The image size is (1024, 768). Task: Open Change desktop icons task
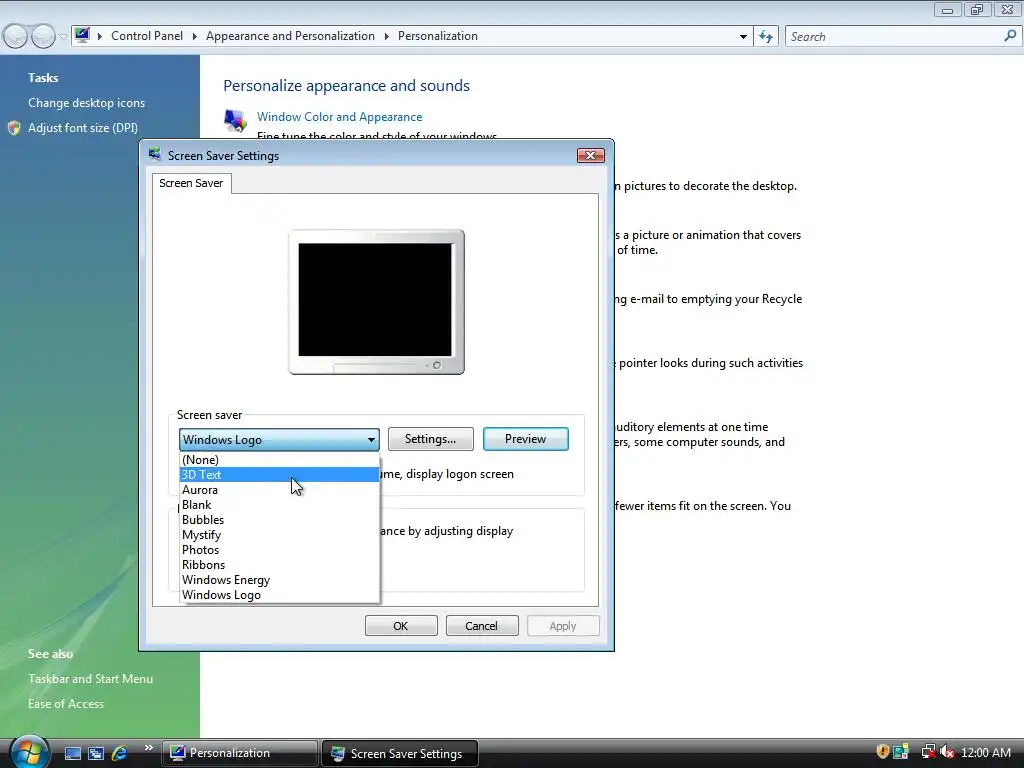click(x=86, y=103)
